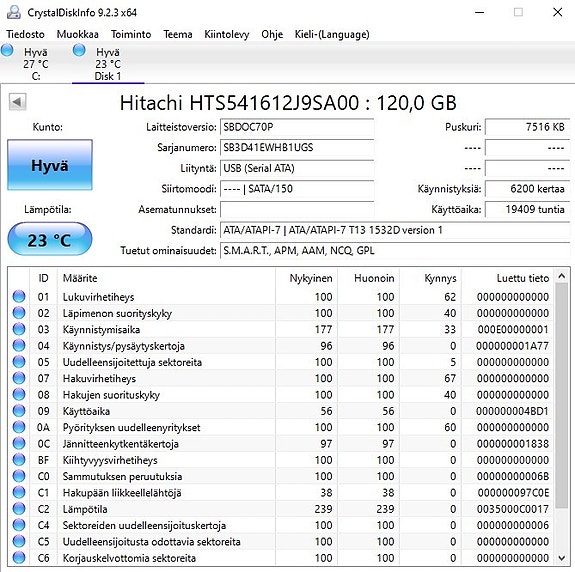
Task: Click the 23 °C temperature button
Action: tap(50, 239)
